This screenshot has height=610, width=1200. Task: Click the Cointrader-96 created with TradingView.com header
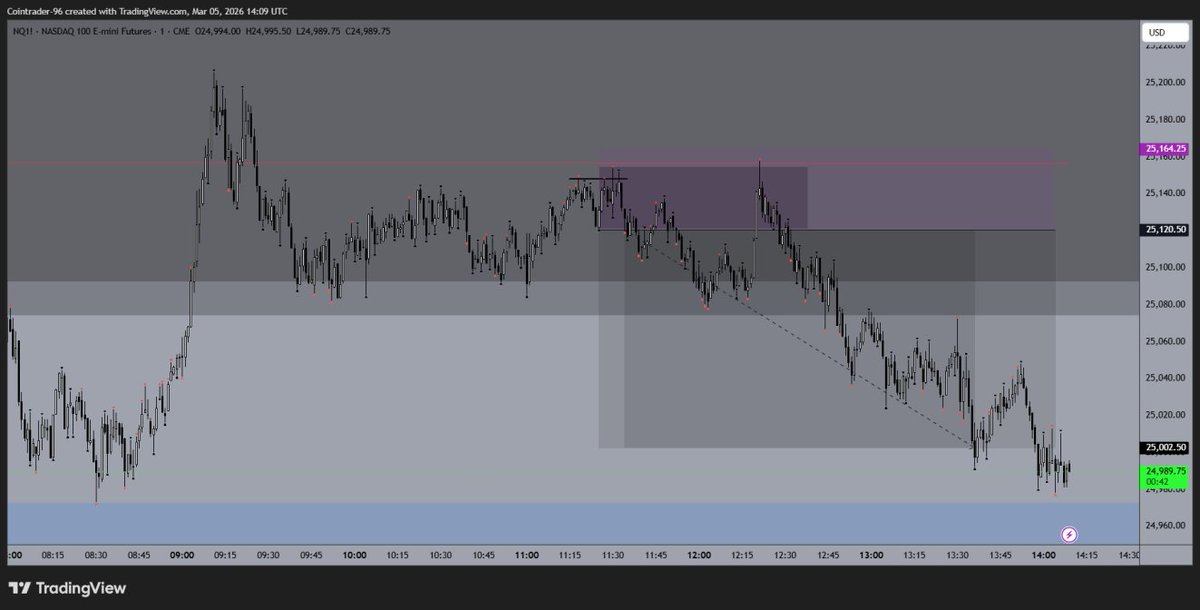click(148, 11)
